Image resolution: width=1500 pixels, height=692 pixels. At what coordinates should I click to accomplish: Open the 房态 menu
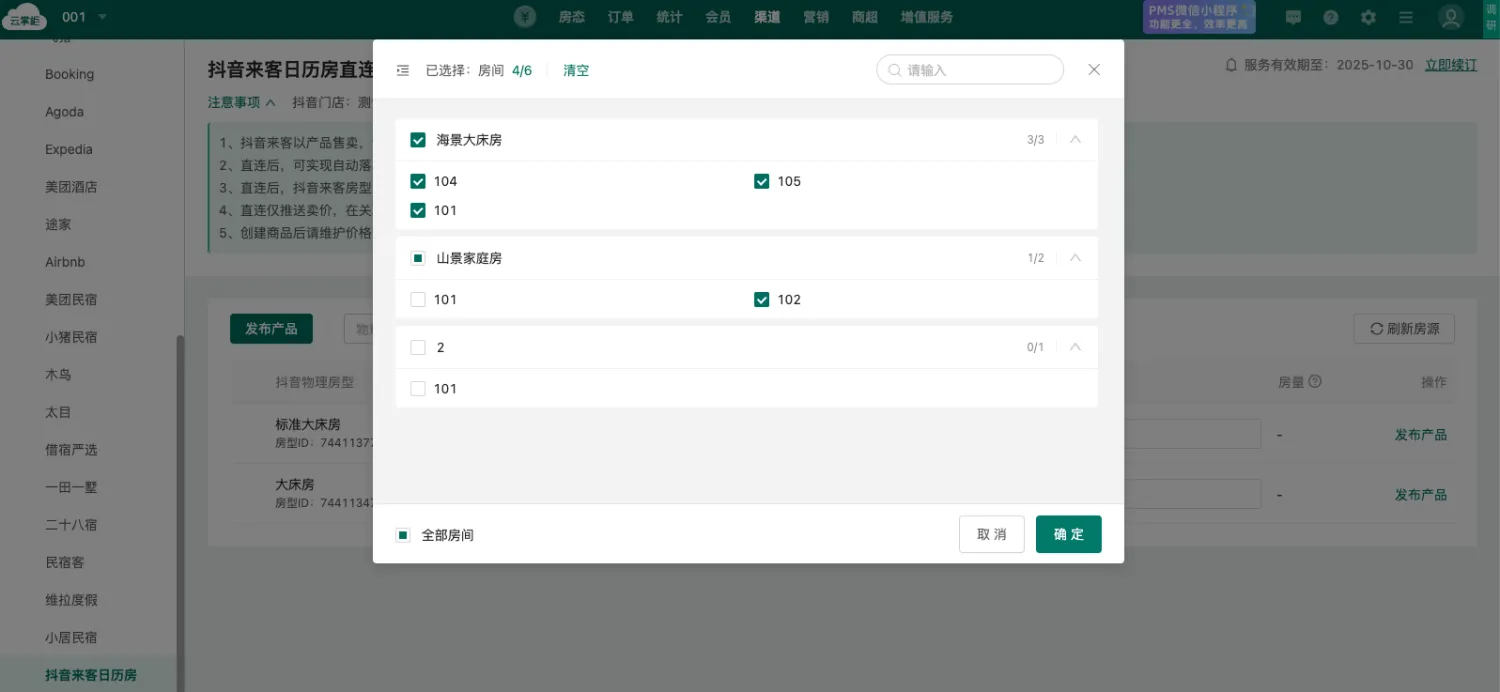(x=572, y=17)
